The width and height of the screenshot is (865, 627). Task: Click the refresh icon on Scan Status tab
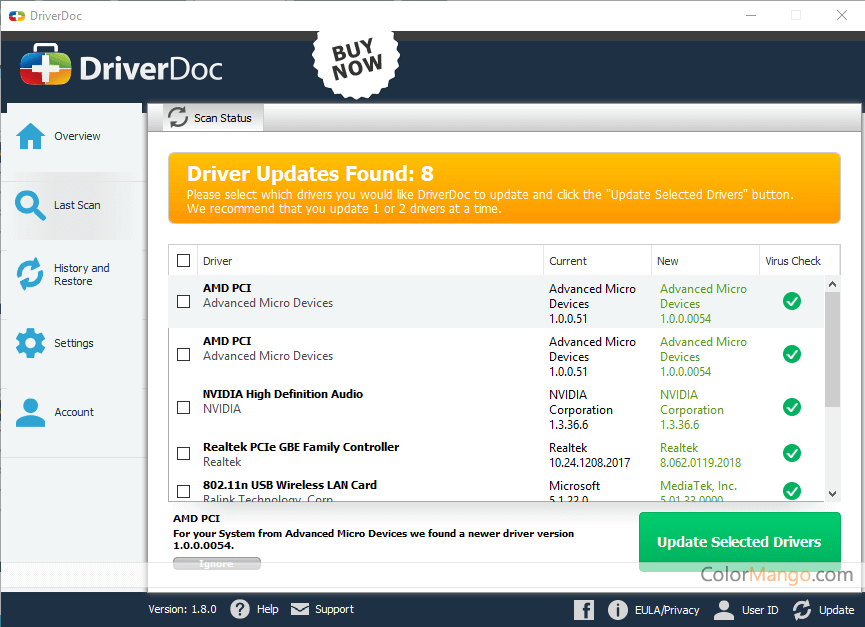177,117
